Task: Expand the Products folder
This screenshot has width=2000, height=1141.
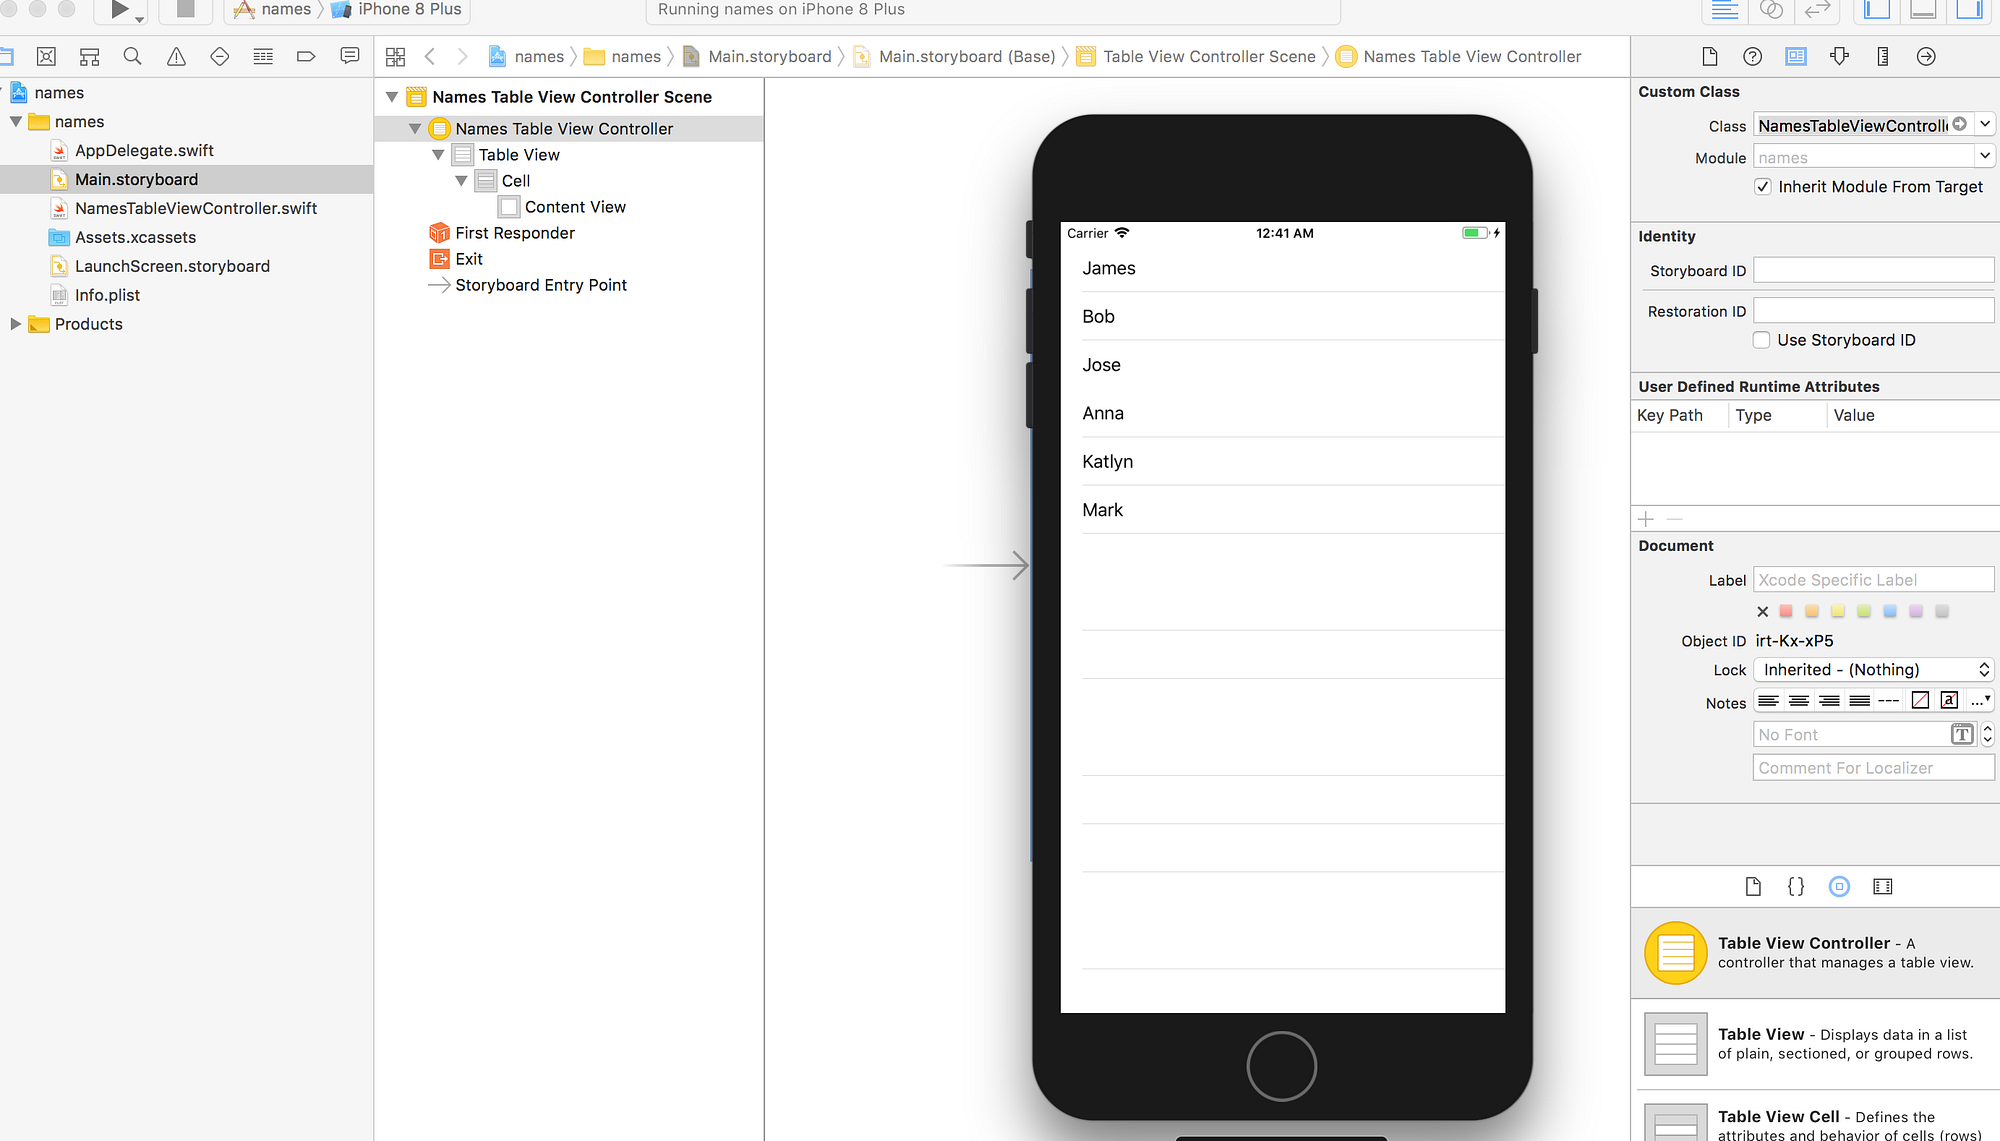Action: (15, 324)
